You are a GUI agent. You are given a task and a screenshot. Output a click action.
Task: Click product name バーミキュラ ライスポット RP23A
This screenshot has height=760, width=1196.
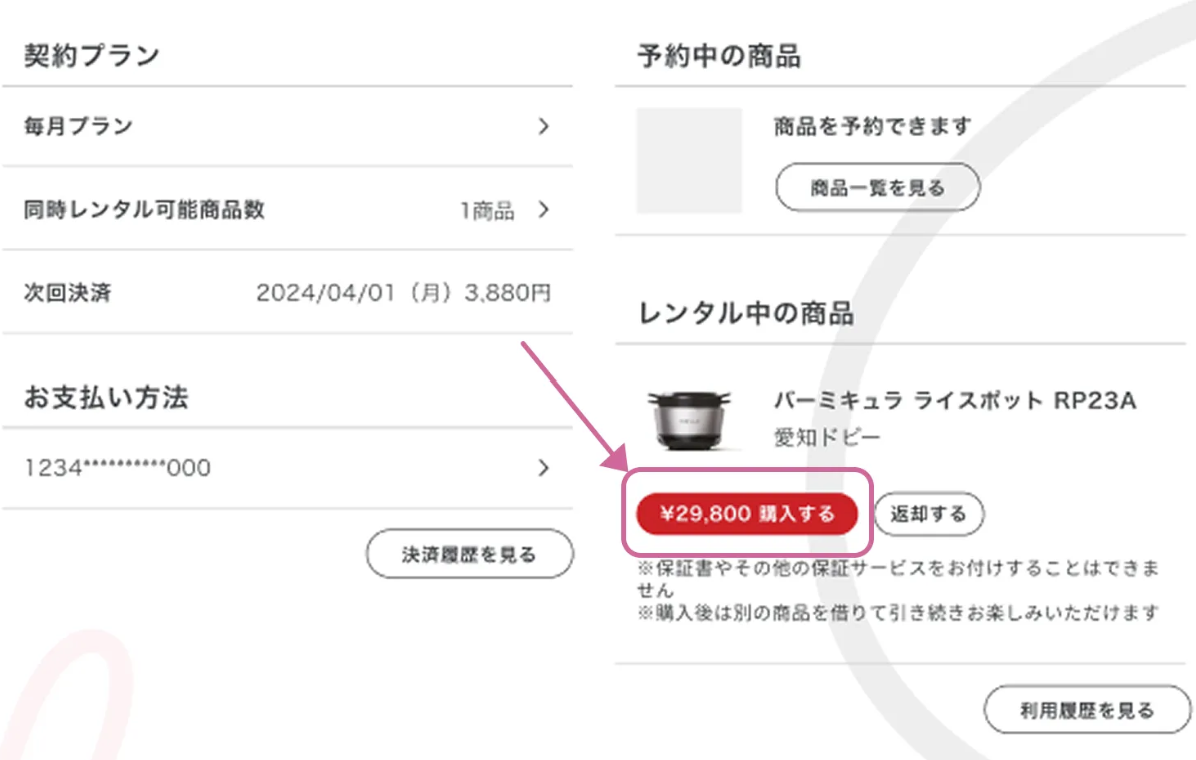pos(960,397)
